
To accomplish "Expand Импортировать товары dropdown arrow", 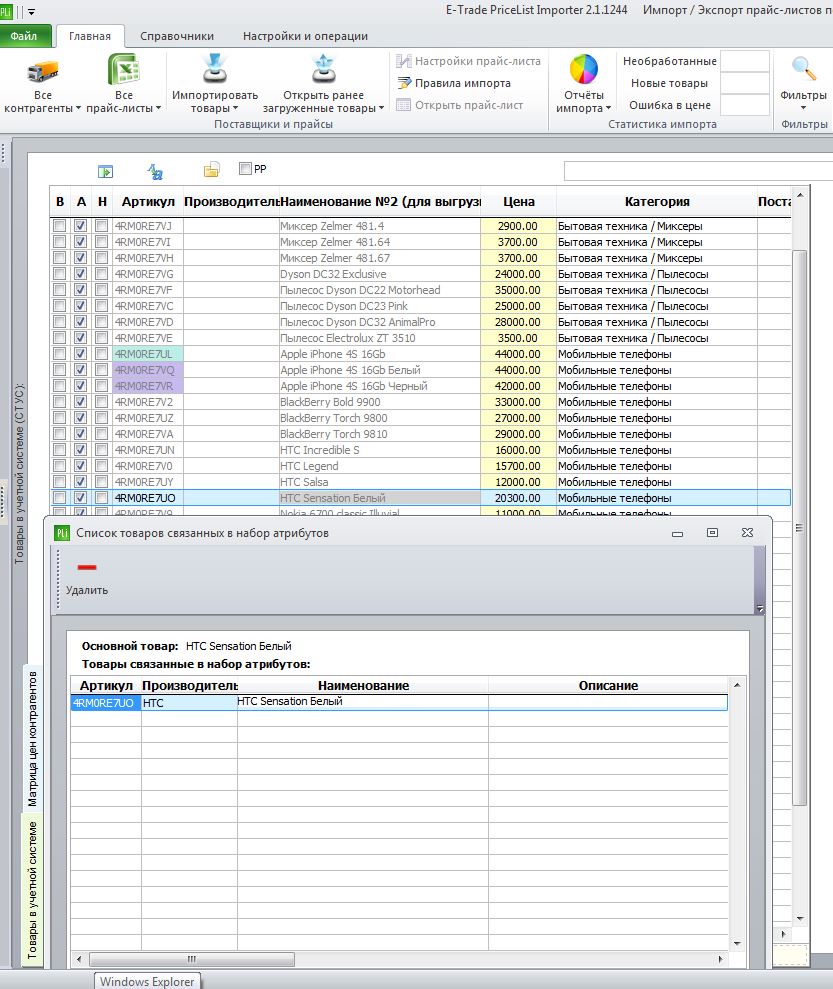I will pos(235,108).
